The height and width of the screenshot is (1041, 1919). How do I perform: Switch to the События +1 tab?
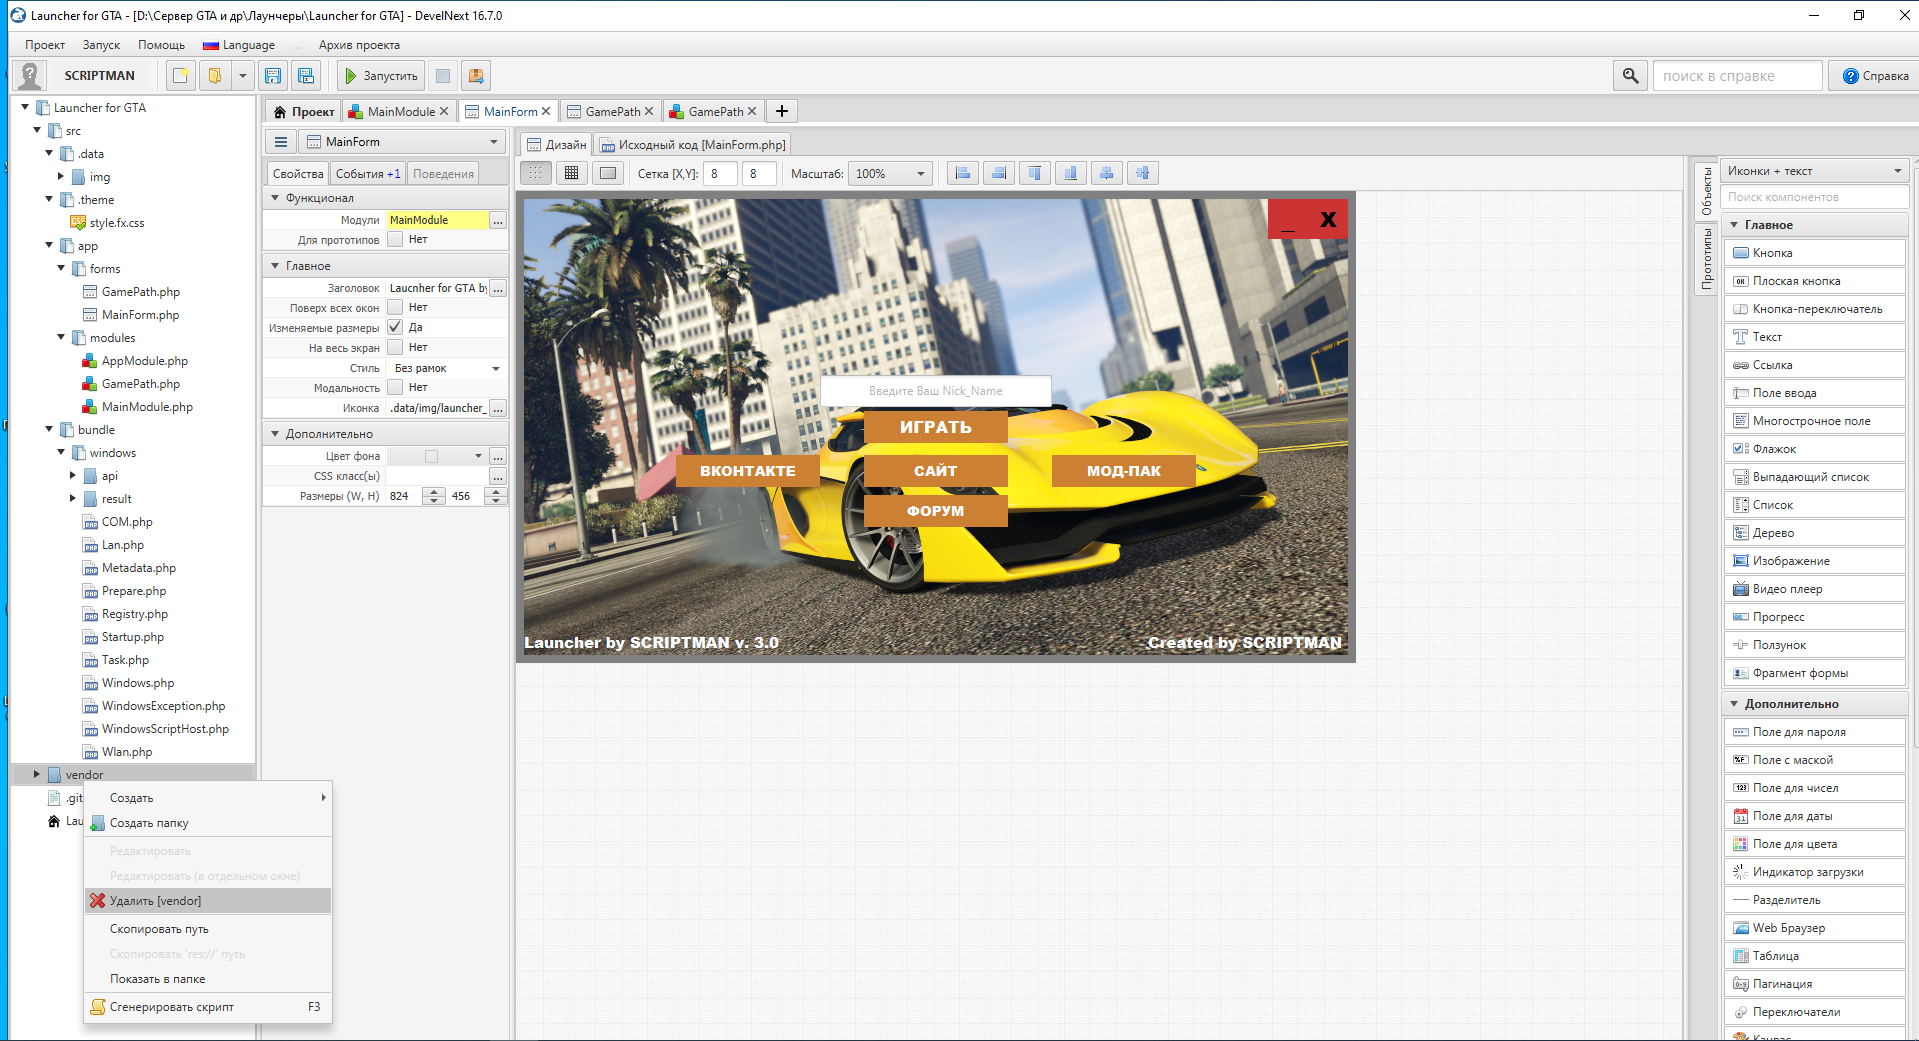(367, 174)
